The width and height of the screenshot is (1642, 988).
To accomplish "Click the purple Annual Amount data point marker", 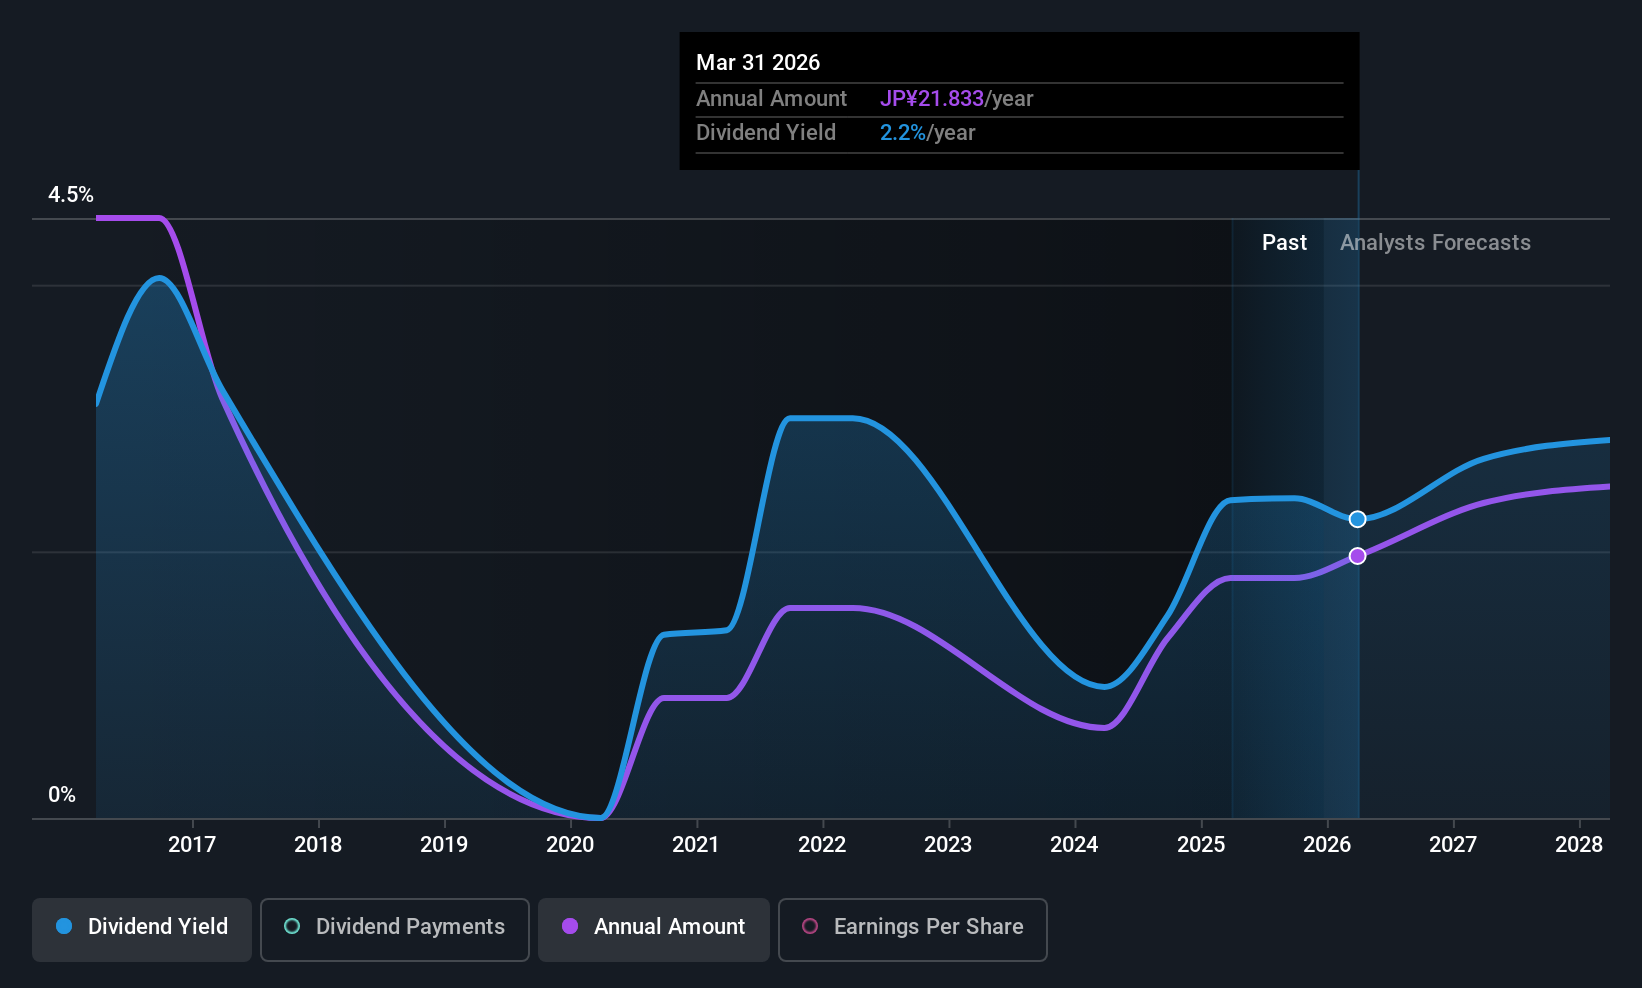I will point(1357,556).
